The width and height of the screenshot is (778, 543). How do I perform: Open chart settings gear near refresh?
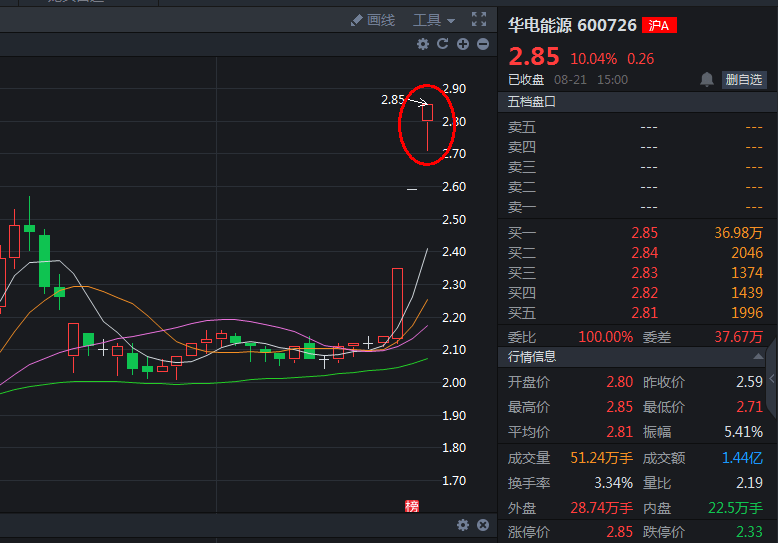click(x=423, y=44)
